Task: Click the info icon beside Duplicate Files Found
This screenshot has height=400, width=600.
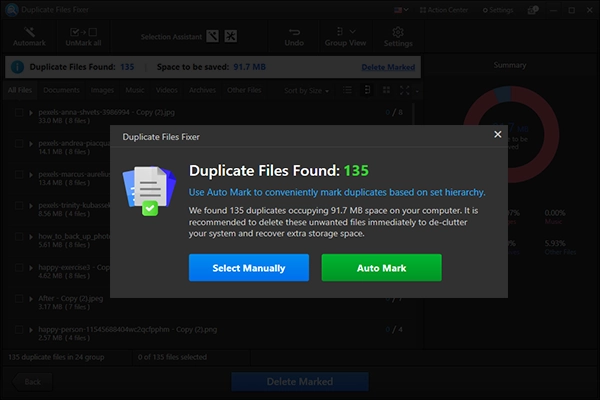Action: tap(17, 67)
